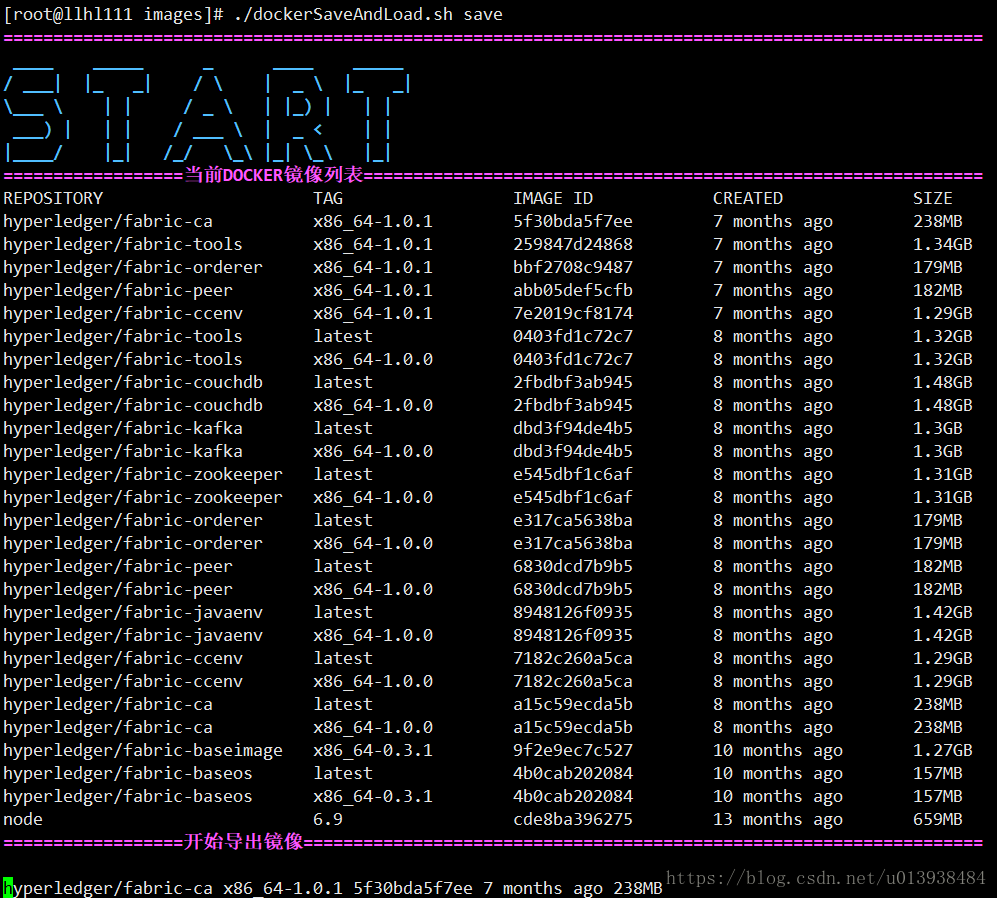Click the node tag 6.9

pyautogui.click(x=327, y=819)
